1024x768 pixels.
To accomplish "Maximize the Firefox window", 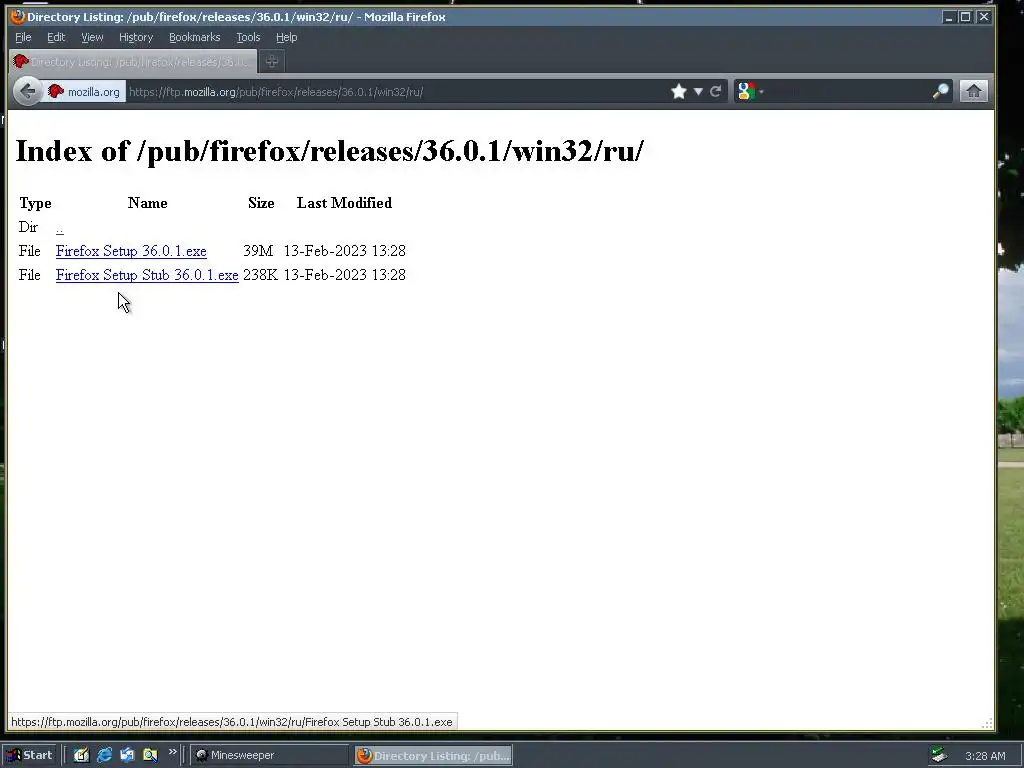I will 965,17.
